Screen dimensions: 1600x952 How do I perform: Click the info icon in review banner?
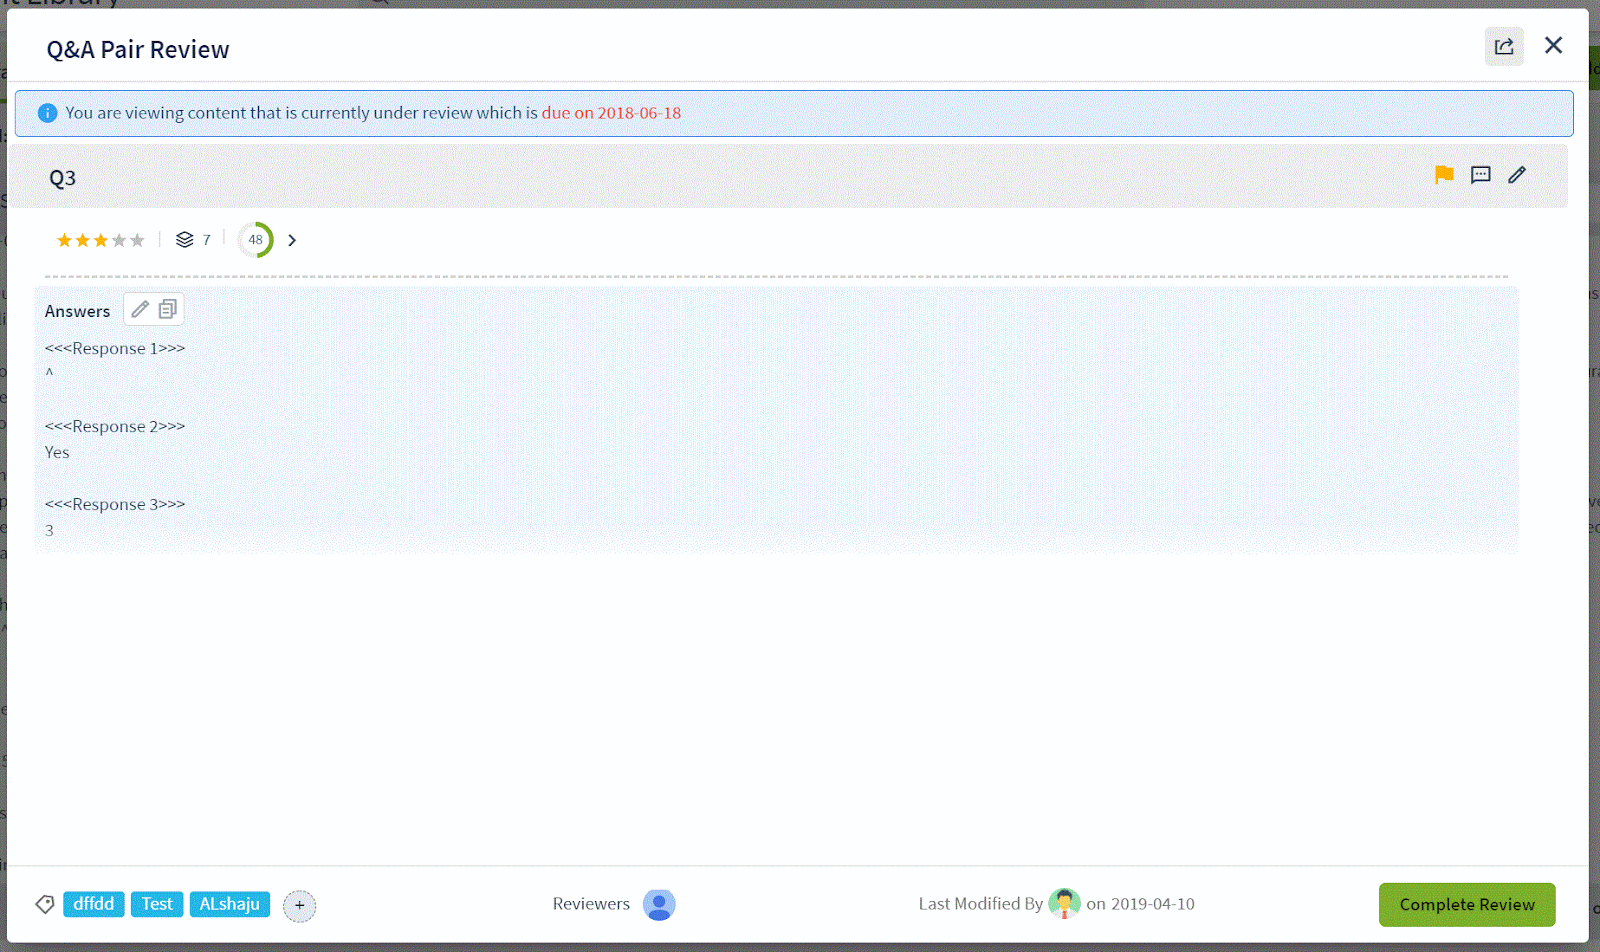[x=47, y=113]
